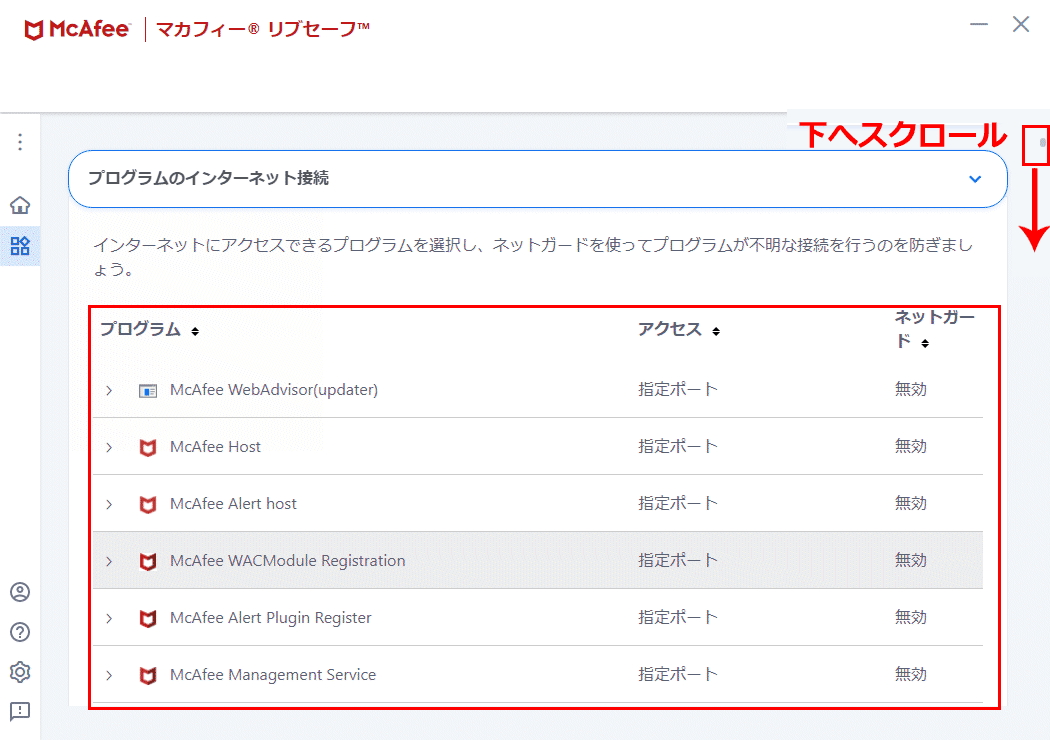The width and height of the screenshot is (1050, 740).
Task: Click the vertical scrollbar thumb
Action: tap(1042, 143)
